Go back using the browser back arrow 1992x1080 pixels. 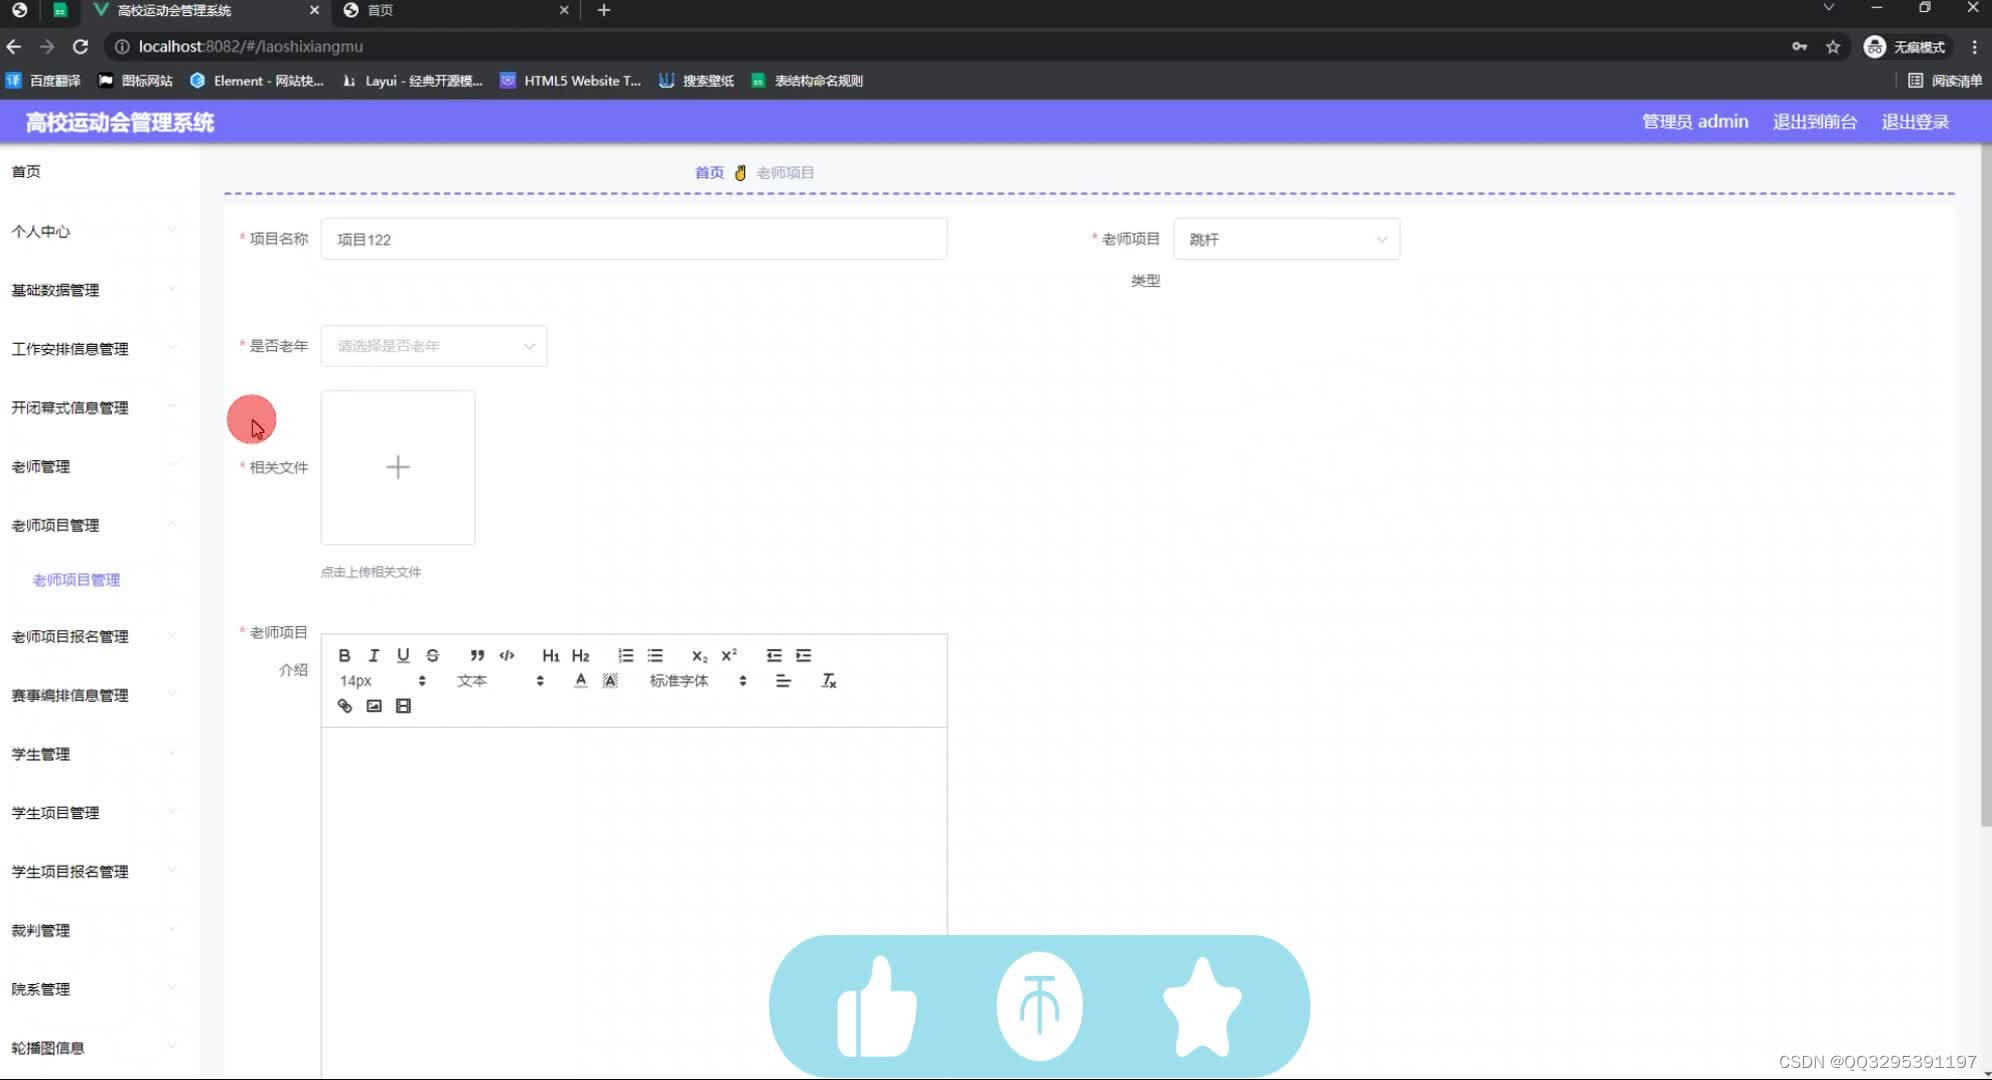pyautogui.click(x=14, y=46)
